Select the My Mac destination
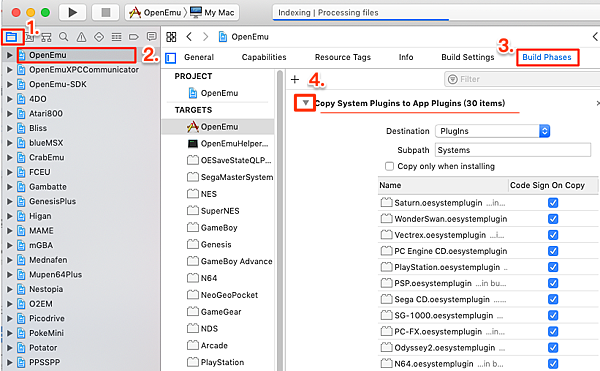Screen dimensions: 600x371 tap(212, 13)
